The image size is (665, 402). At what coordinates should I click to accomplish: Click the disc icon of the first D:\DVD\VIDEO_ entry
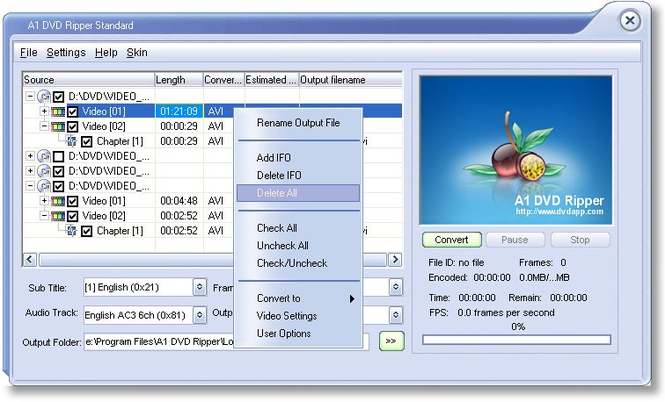coord(43,97)
